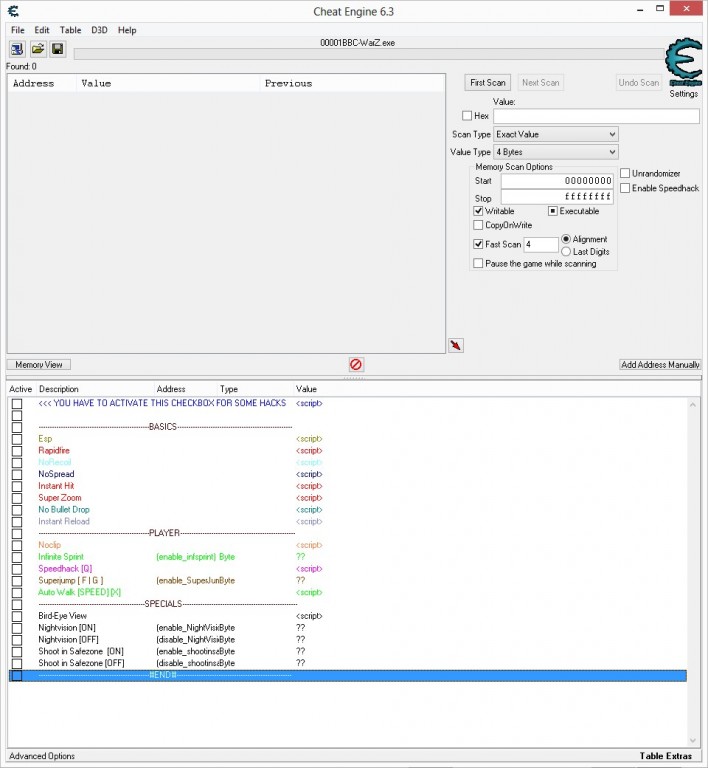This screenshot has height=768, width=708.
Task: Open the D3D menu
Action: [x=100, y=31]
